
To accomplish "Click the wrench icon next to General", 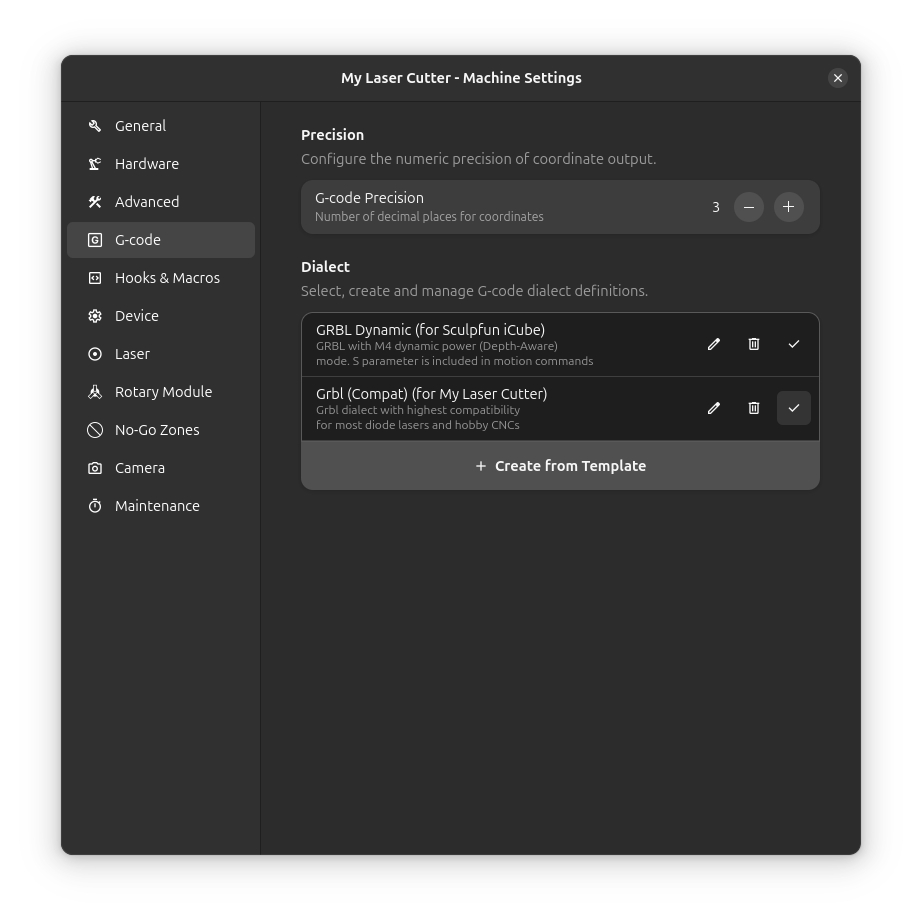I will [x=95, y=125].
